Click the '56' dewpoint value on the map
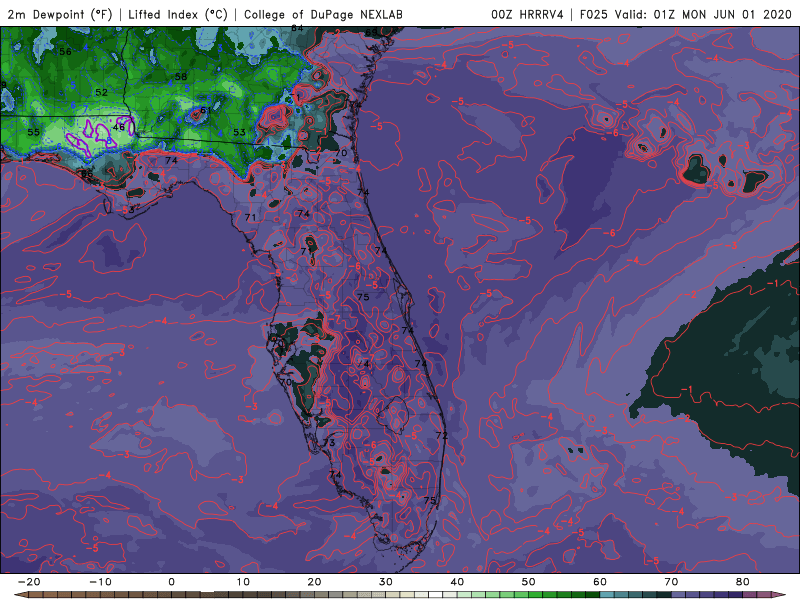This screenshot has height=600, width=800. (65, 52)
